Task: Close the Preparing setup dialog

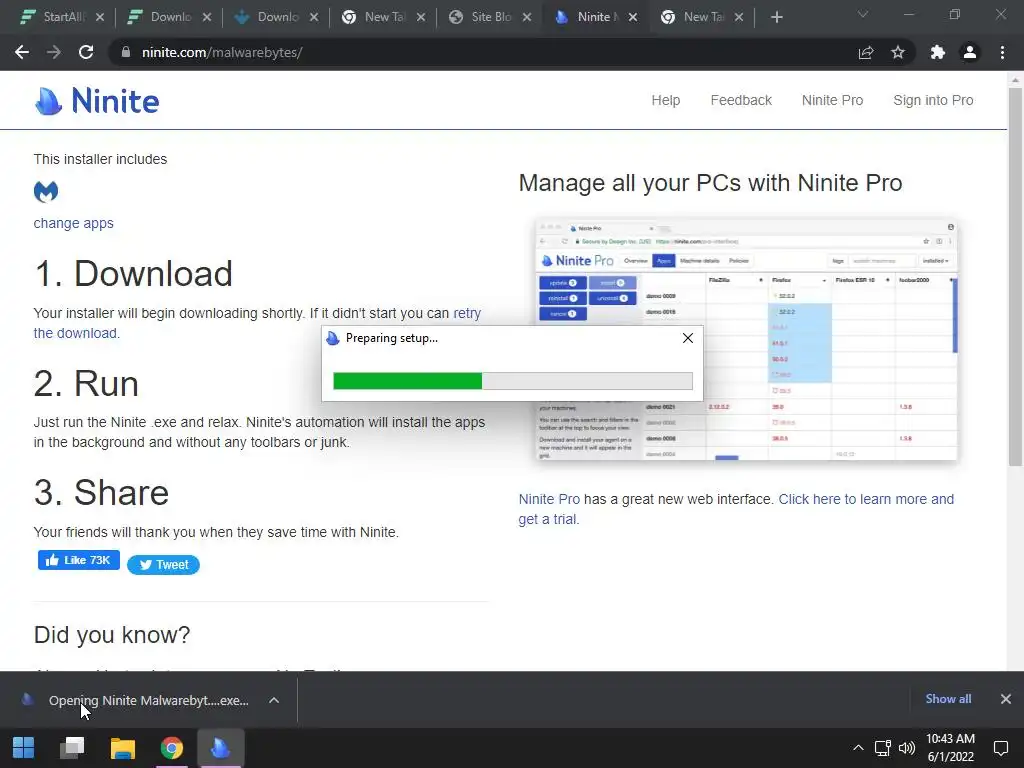Action: pyautogui.click(x=688, y=338)
